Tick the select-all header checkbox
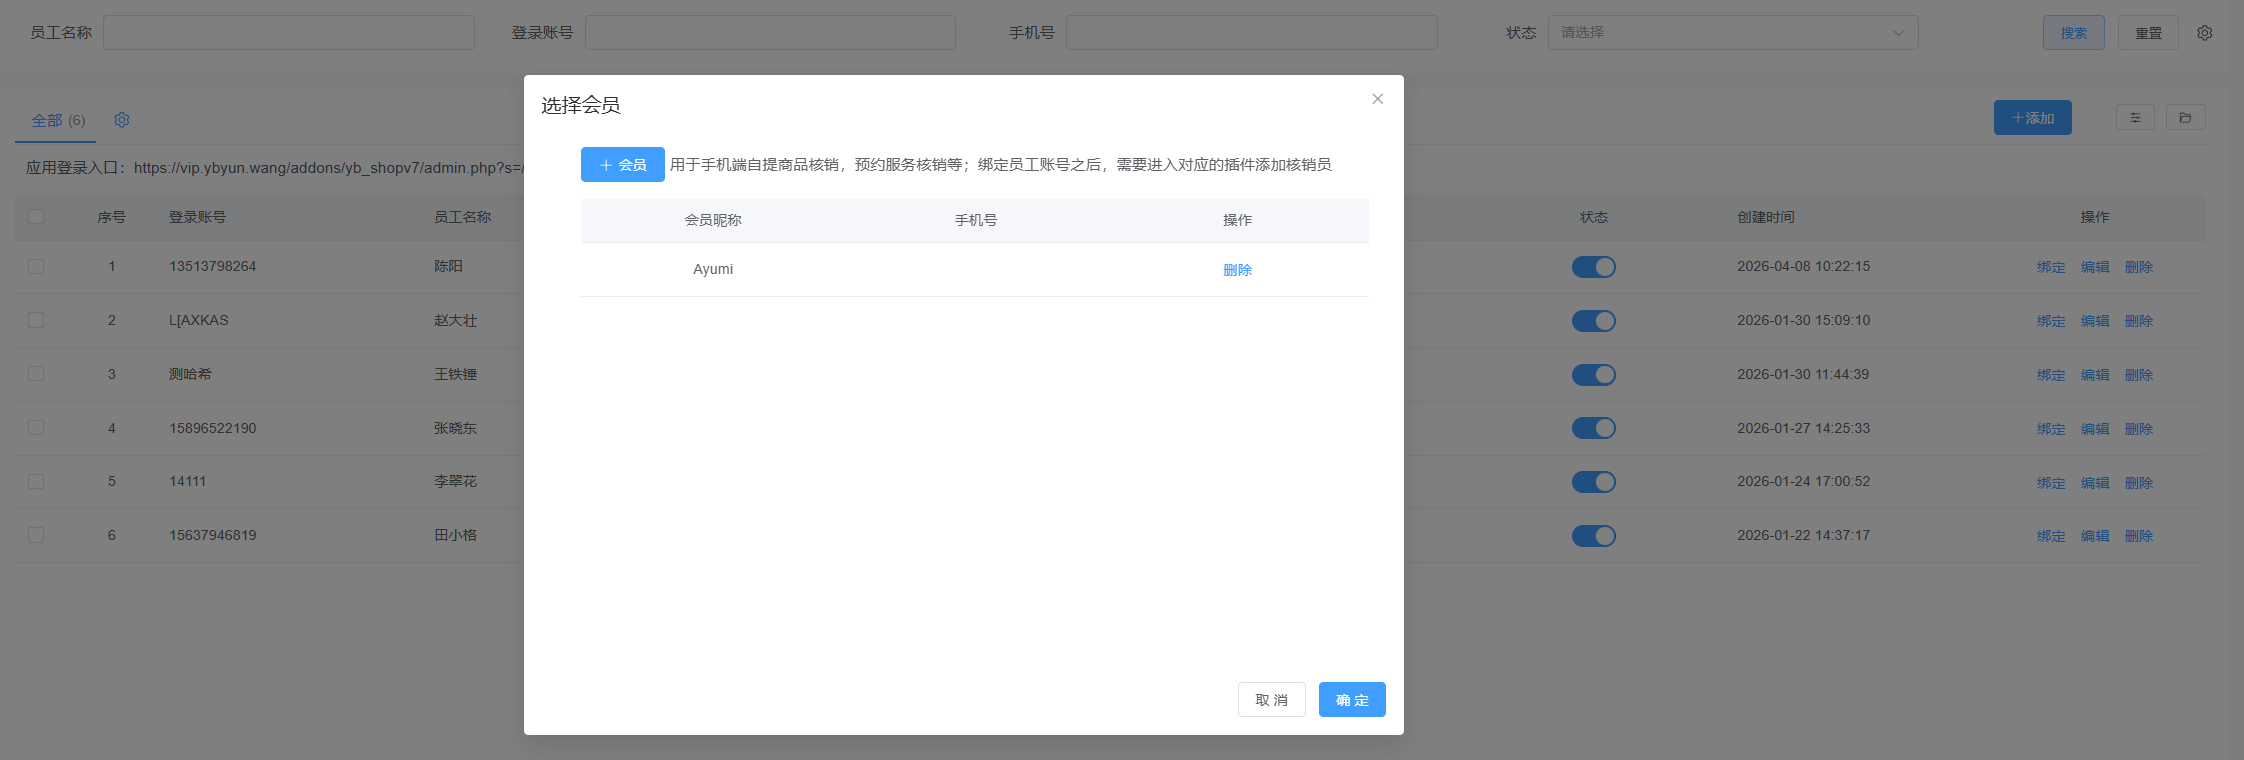The image size is (2244, 760). [x=36, y=216]
